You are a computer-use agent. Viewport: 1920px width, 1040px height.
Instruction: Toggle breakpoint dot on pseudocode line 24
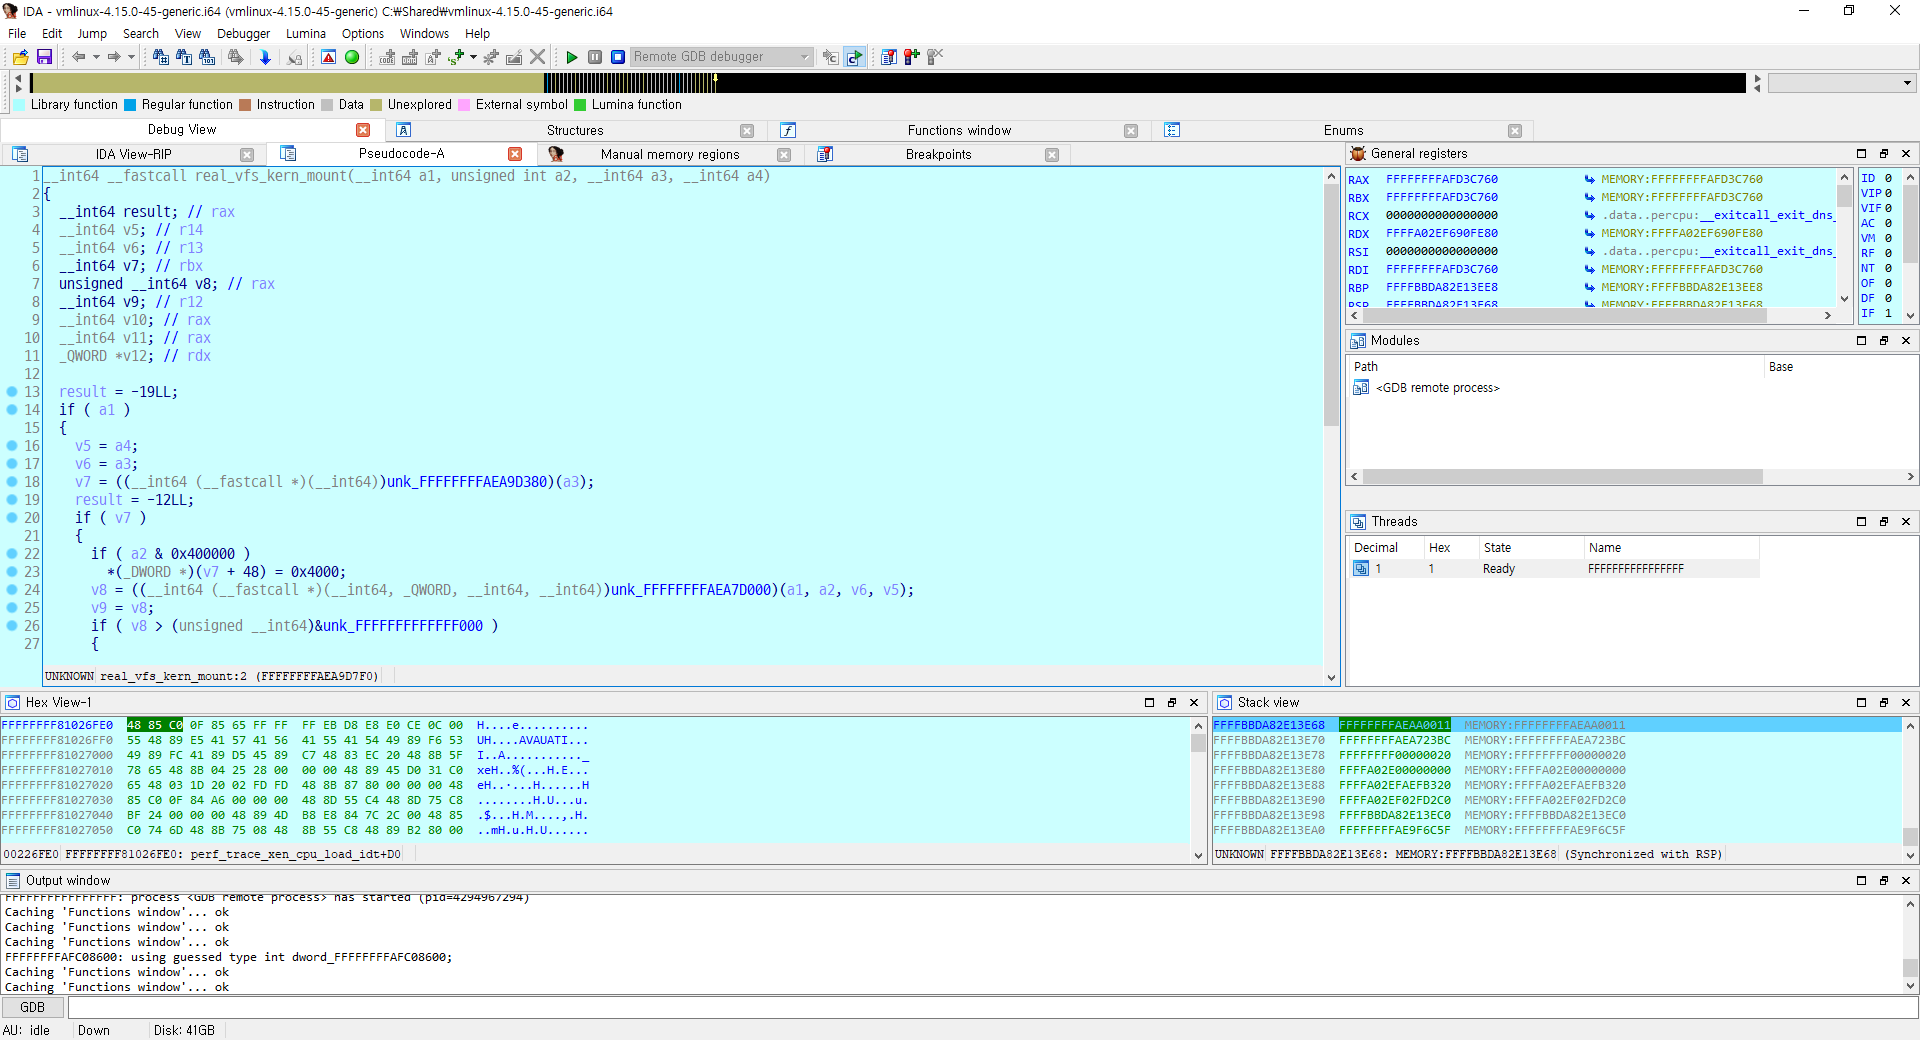point(12,590)
